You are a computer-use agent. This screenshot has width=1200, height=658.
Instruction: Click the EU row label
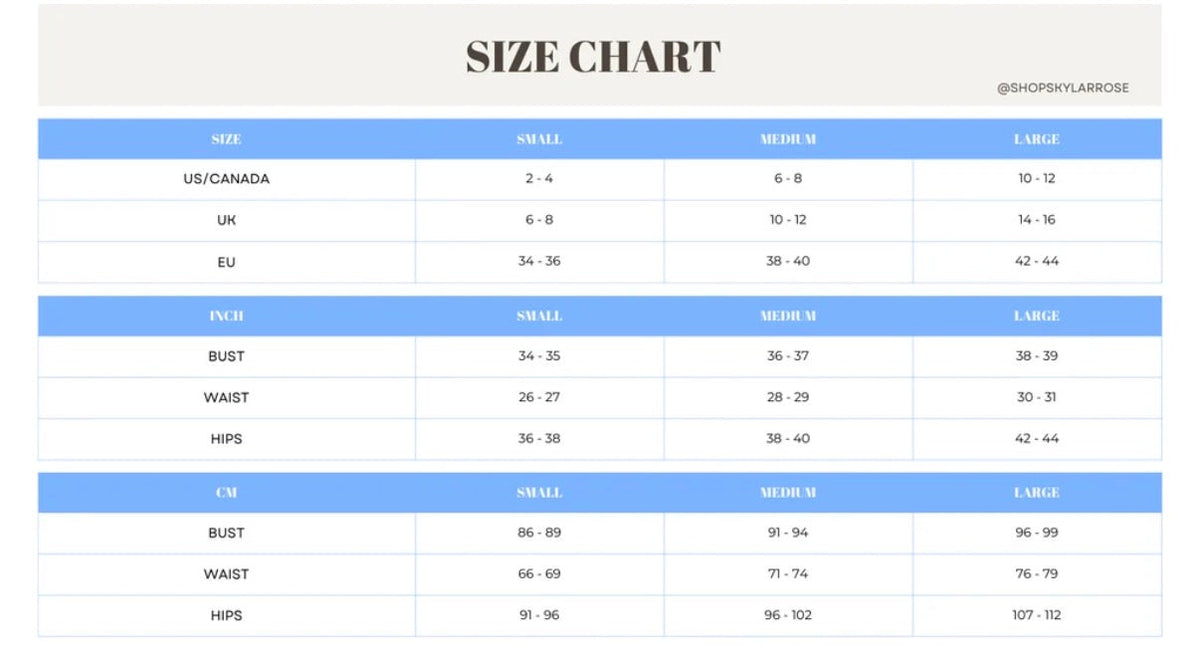(x=226, y=262)
